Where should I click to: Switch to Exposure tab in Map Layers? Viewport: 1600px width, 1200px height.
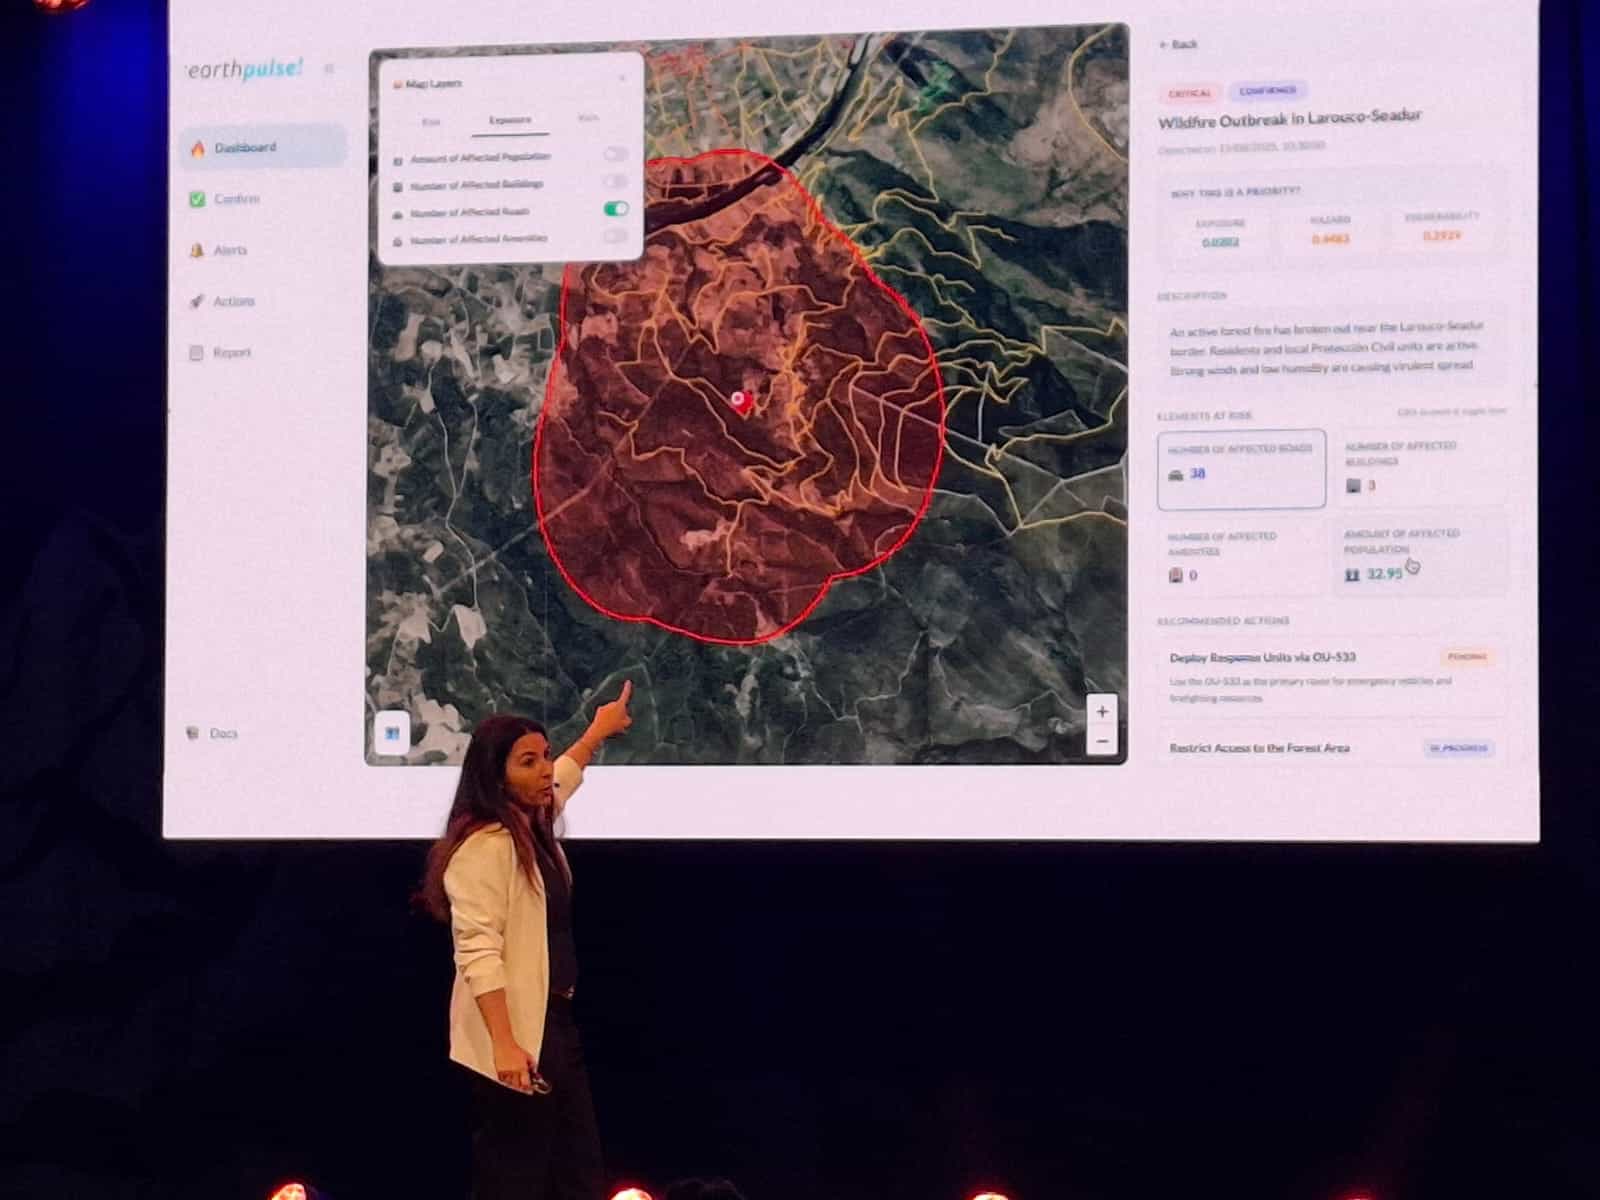tap(510, 120)
